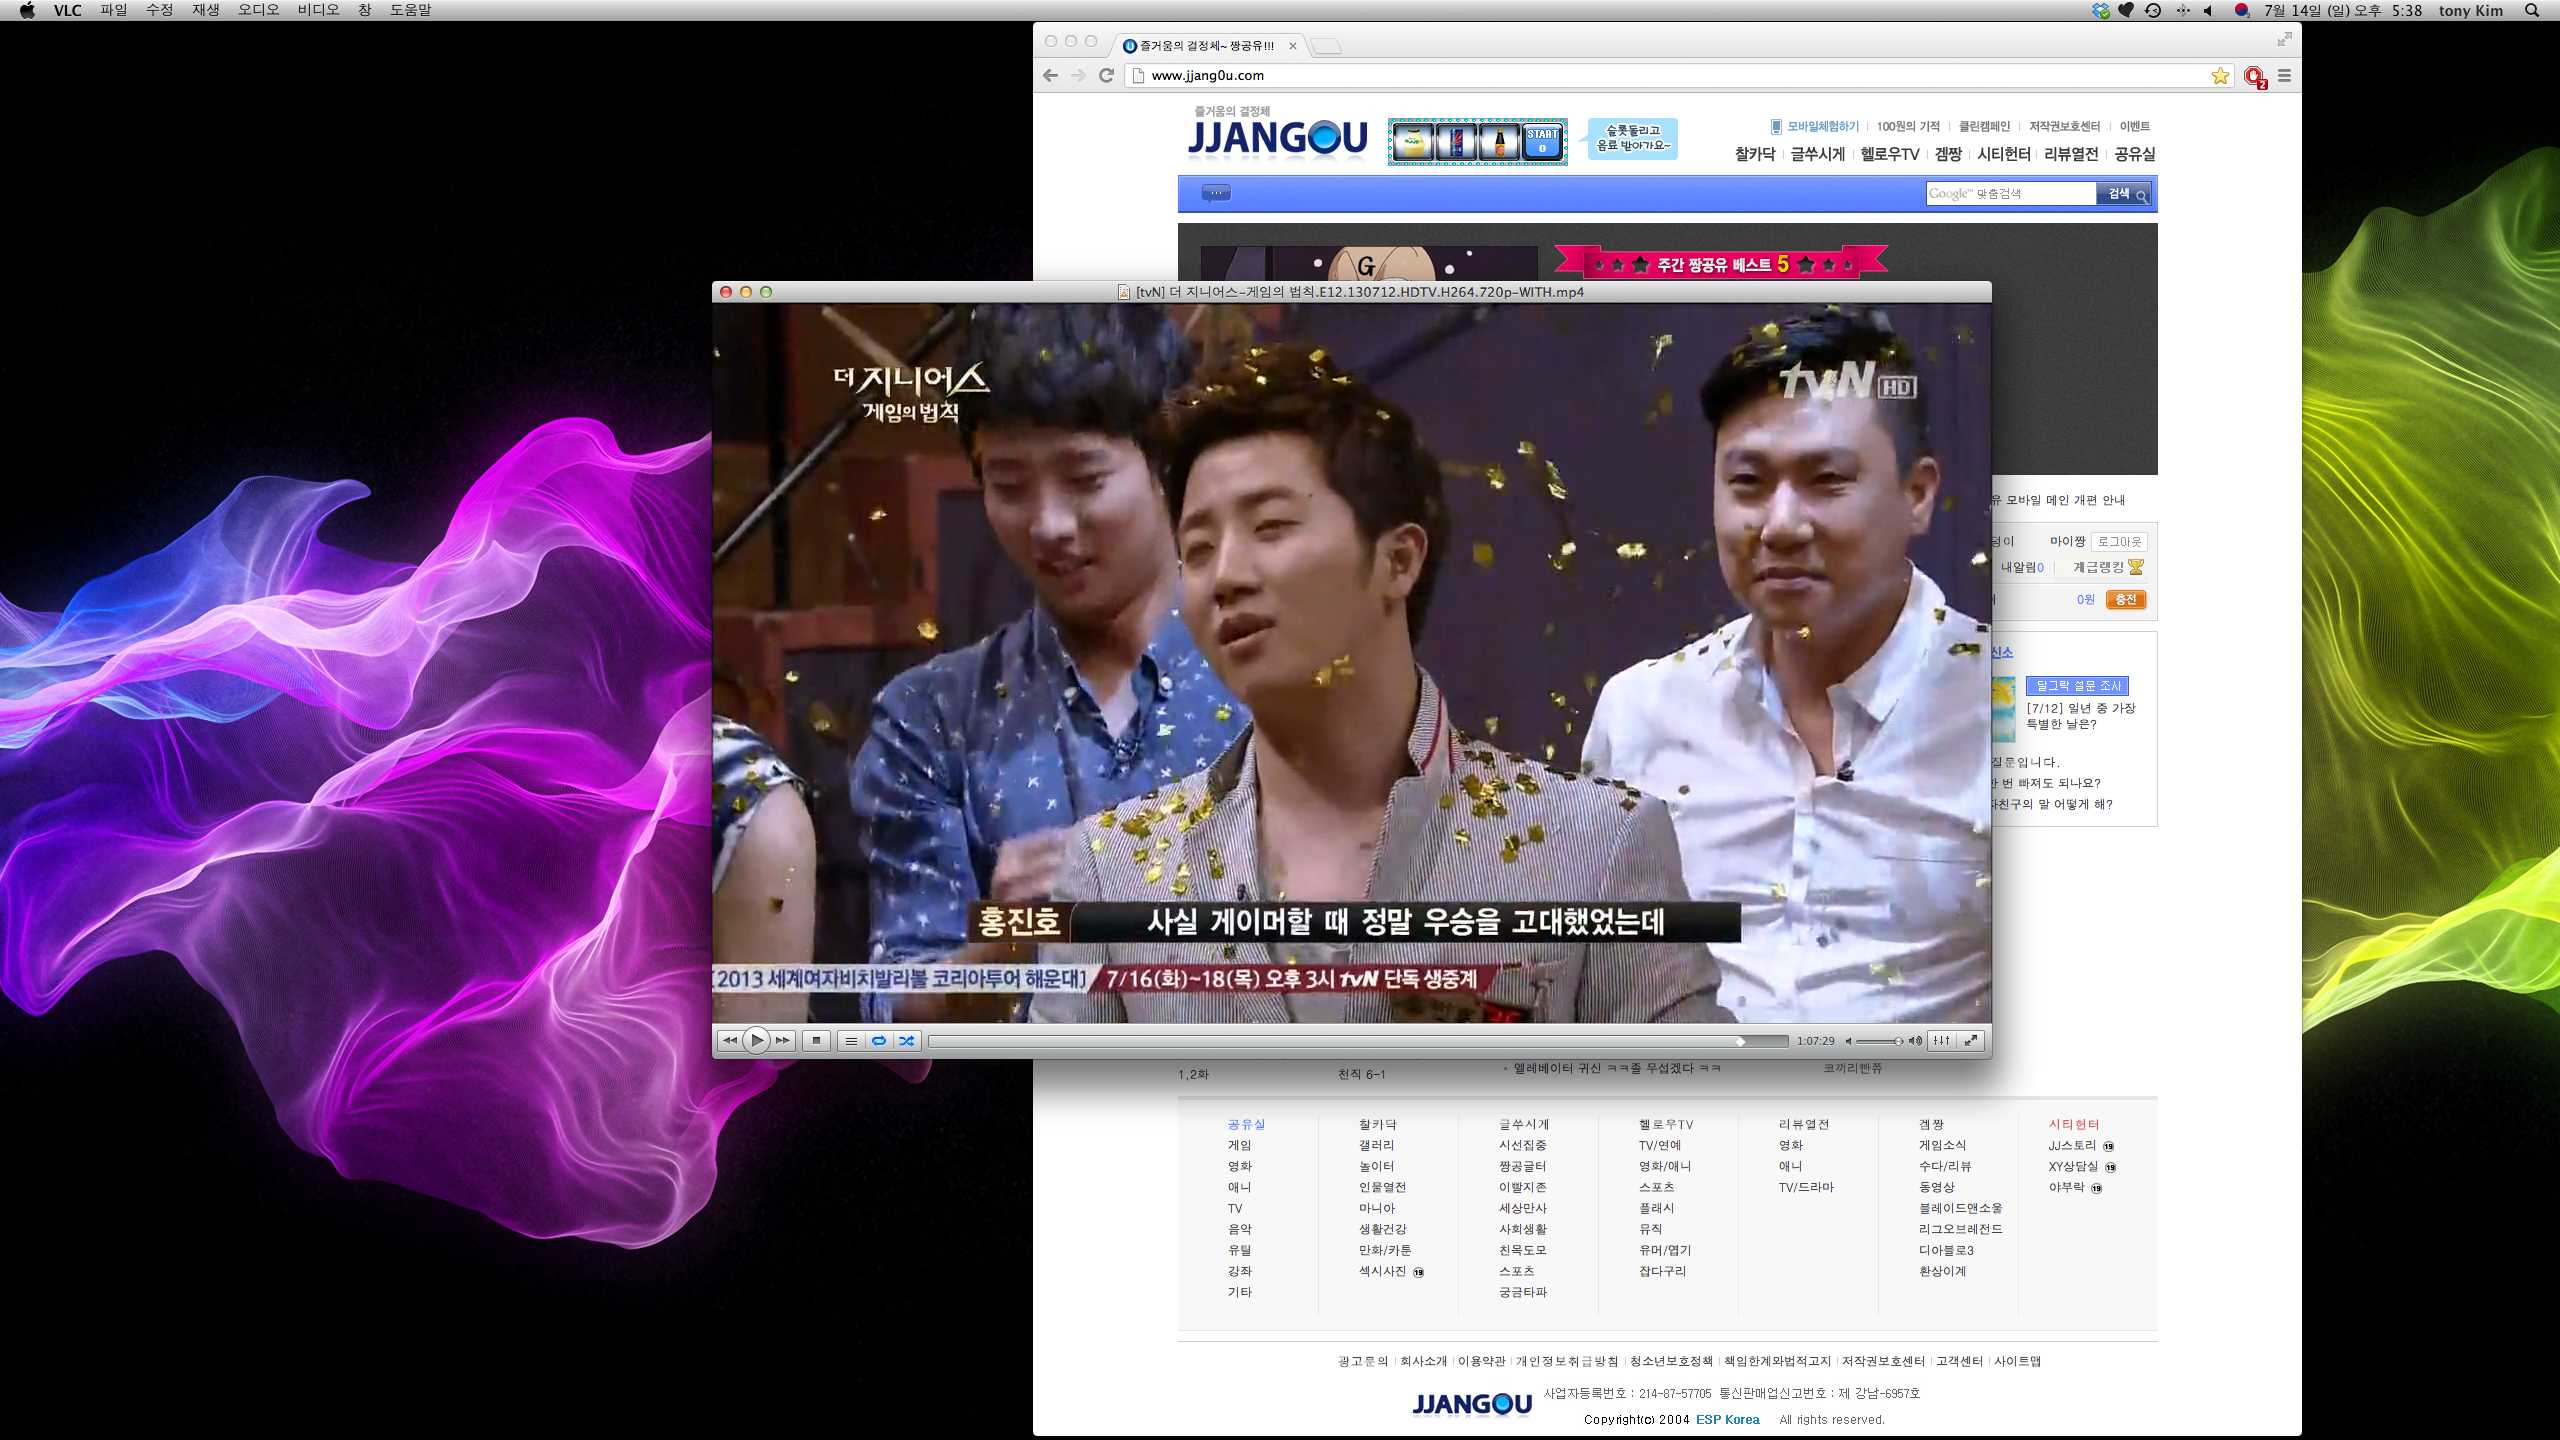Viewport: 2560px width, 1440px height.
Task: Open a new tab in the browser
Action: (1326, 46)
